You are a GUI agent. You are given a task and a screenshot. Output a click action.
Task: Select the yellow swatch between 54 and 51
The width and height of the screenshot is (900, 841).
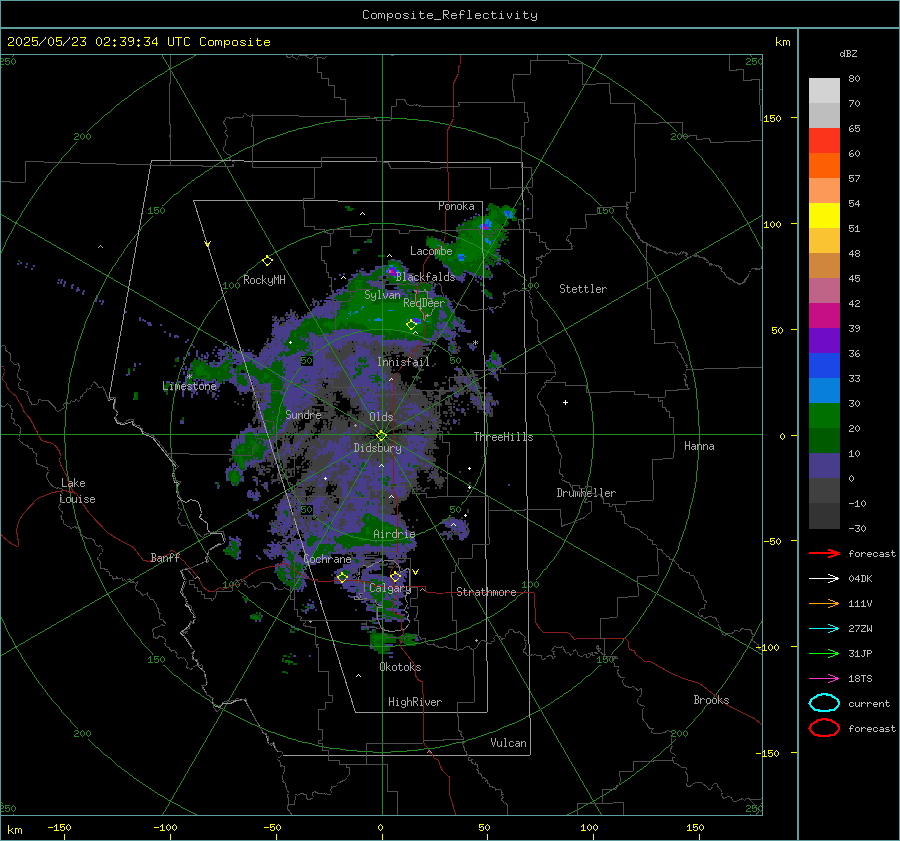click(824, 216)
